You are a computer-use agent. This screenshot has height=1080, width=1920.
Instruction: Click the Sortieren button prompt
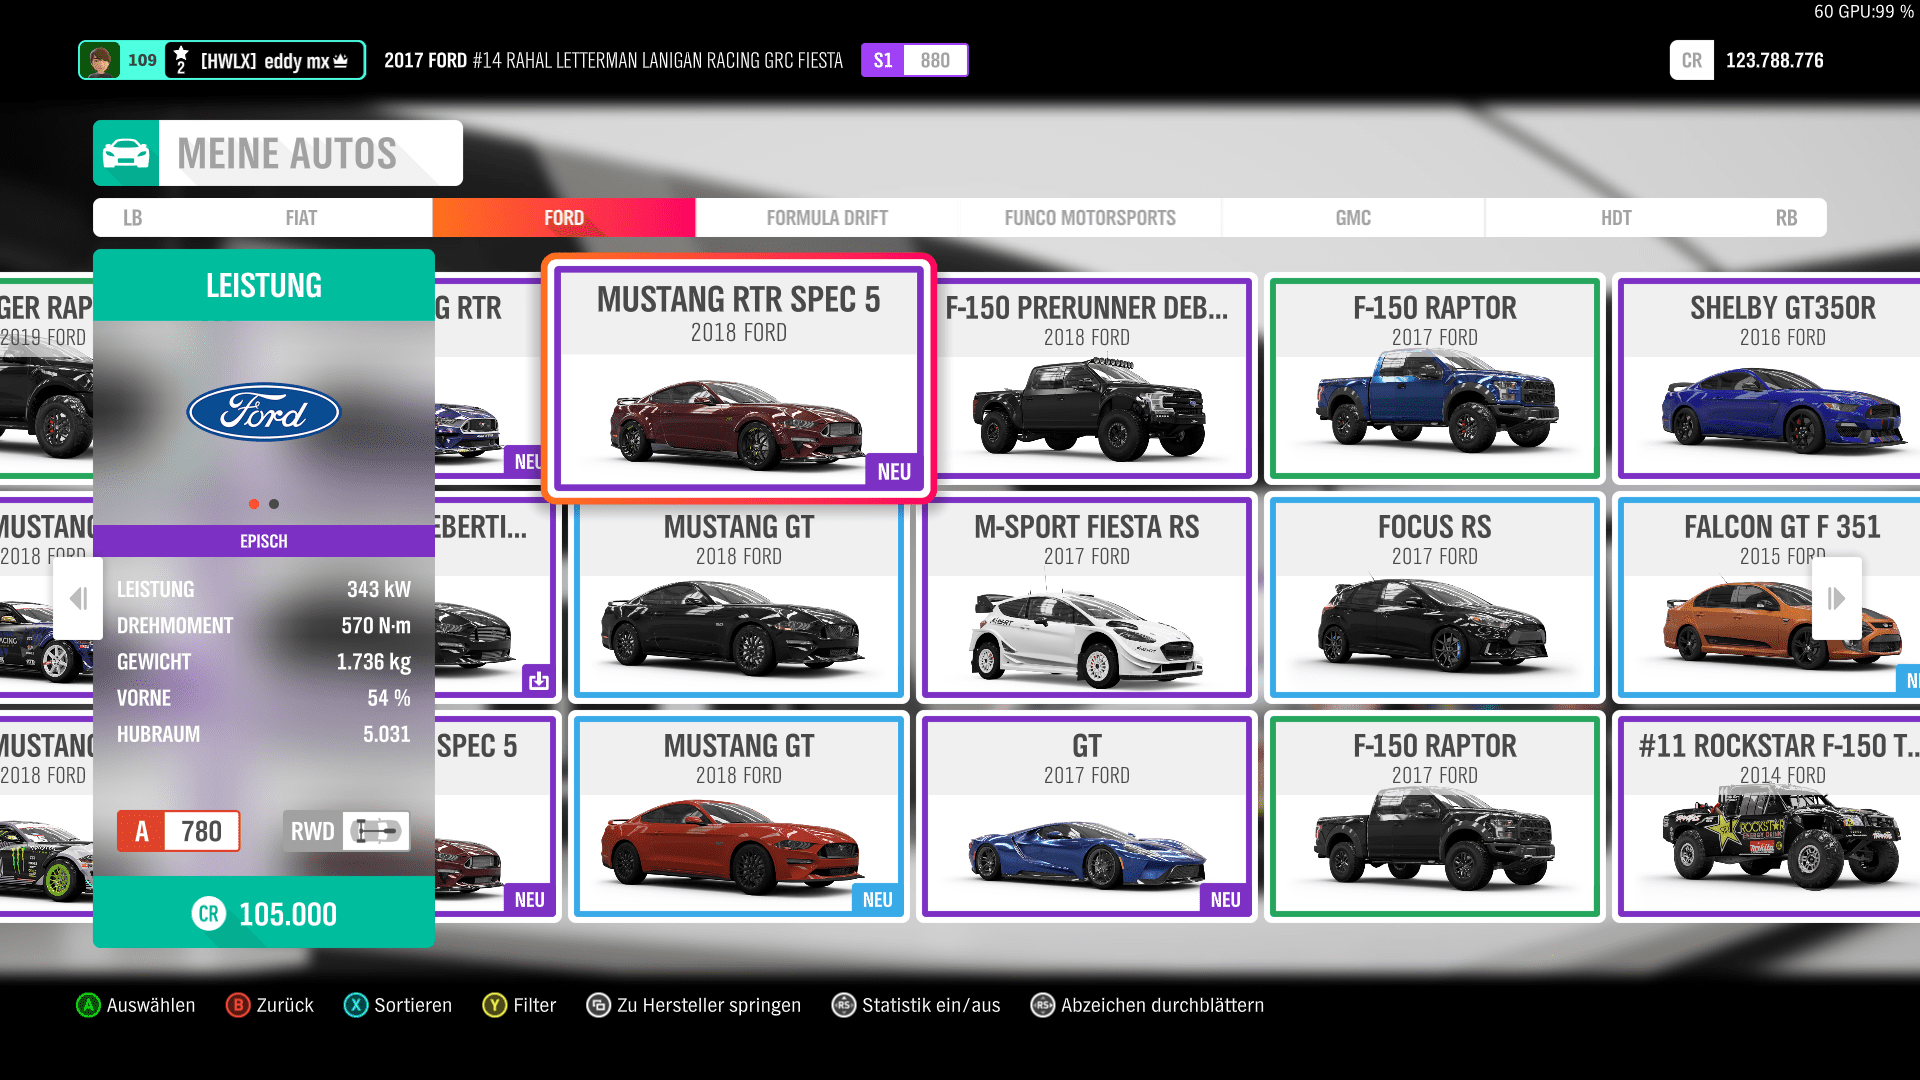398,1005
